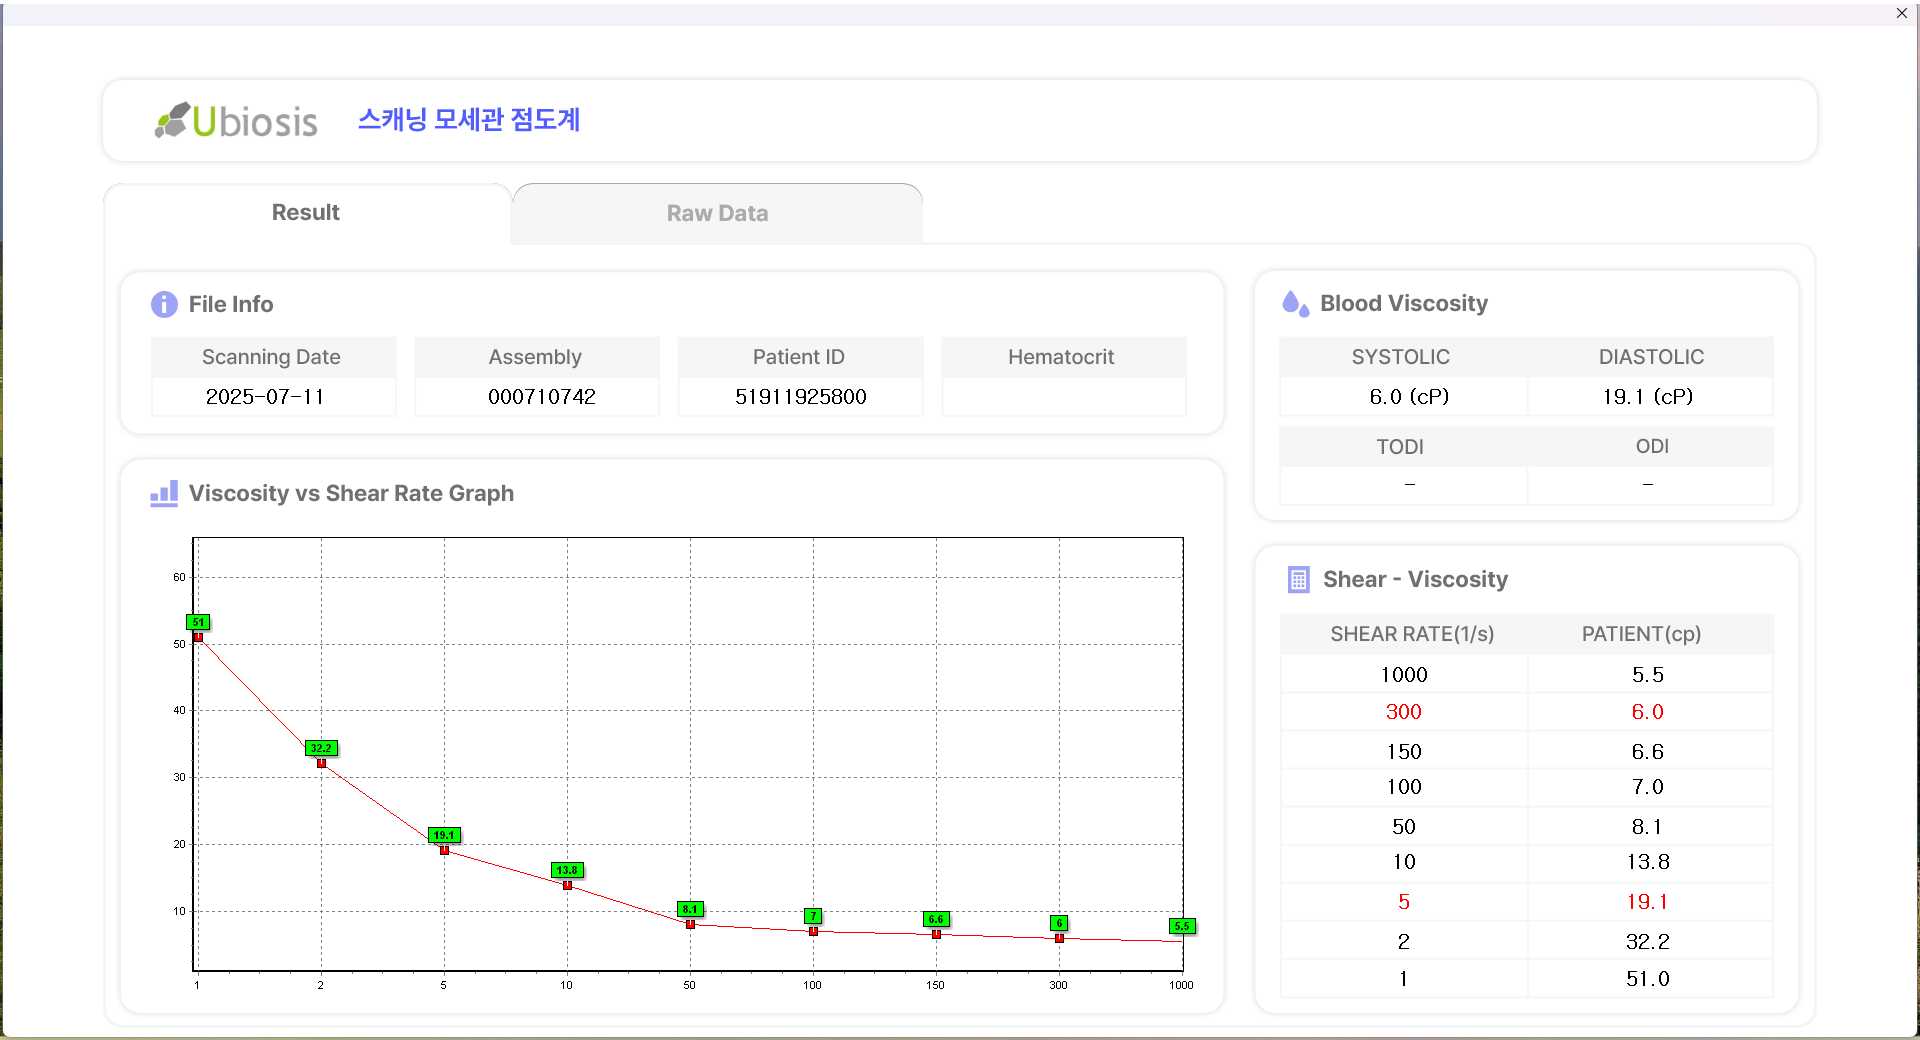This screenshot has height=1040, width=1920.
Task: Click the Ubiosis logo icon
Action: tap(172, 120)
